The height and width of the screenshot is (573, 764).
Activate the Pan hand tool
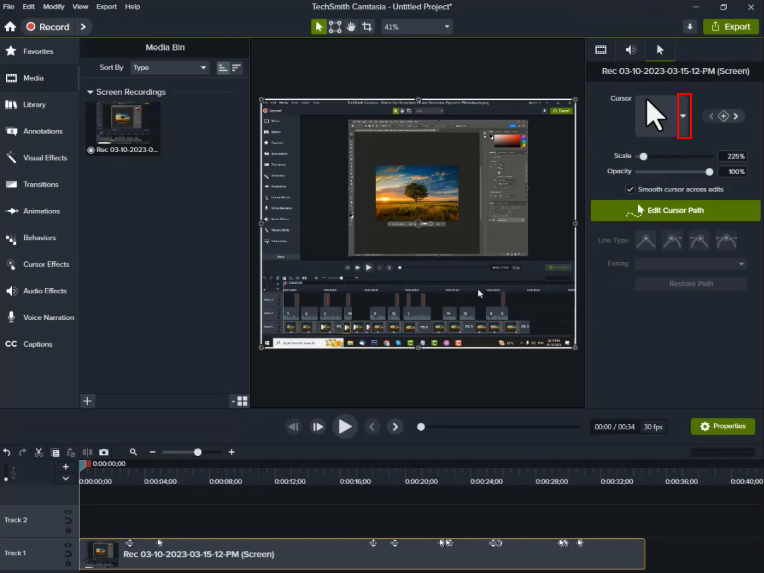click(x=352, y=27)
